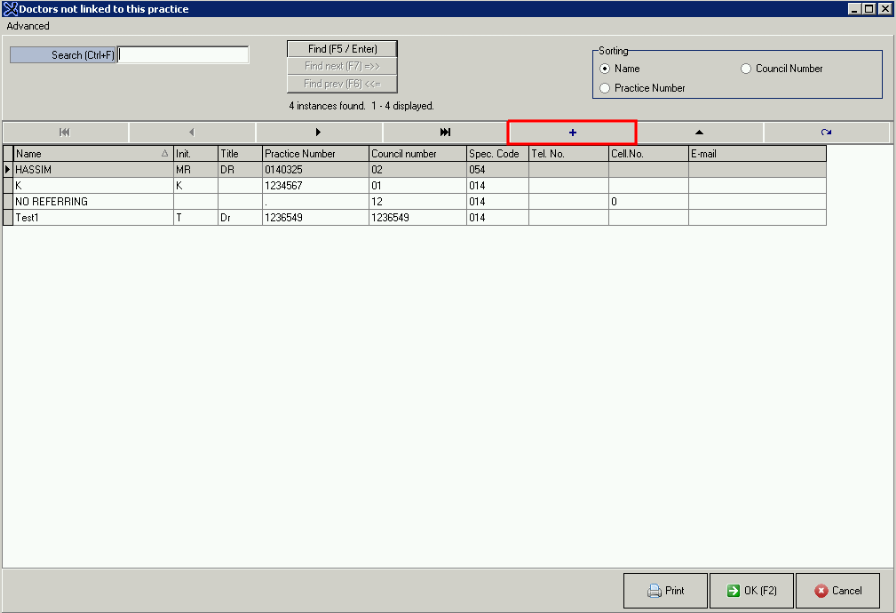Click the next record arrow

[319, 132]
